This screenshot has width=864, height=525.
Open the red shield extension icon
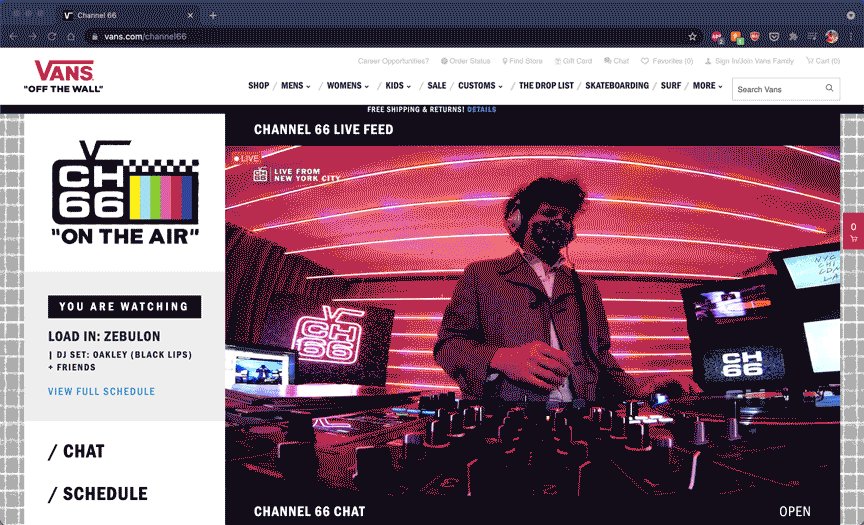755,36
